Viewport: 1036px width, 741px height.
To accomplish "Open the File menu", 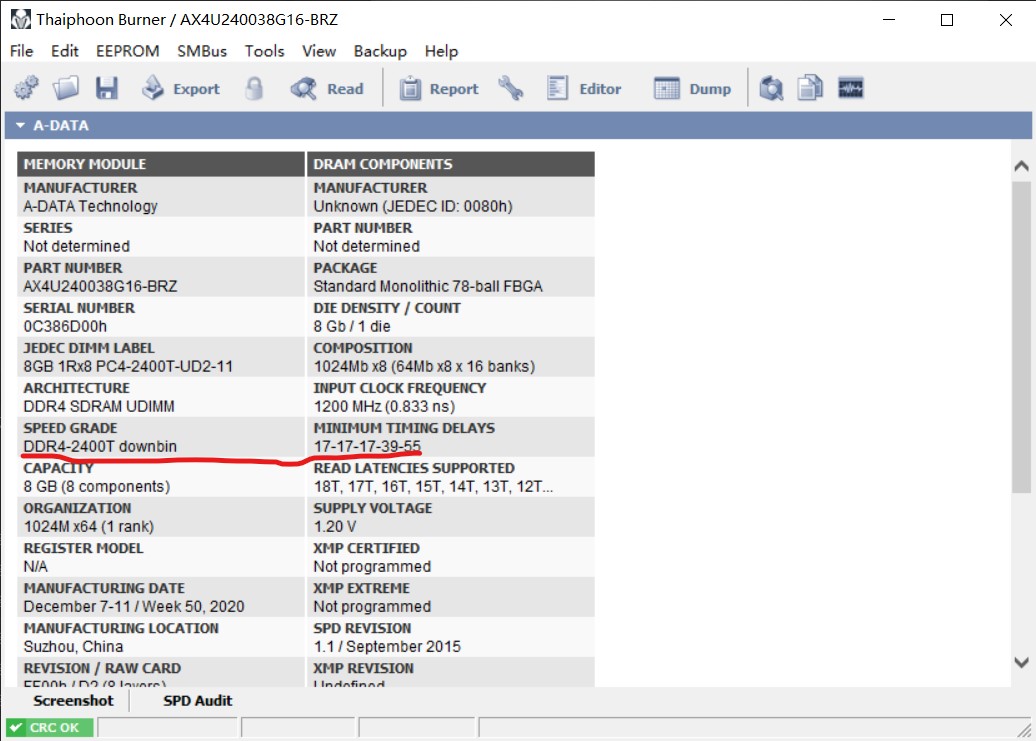I will pos(21,51).
